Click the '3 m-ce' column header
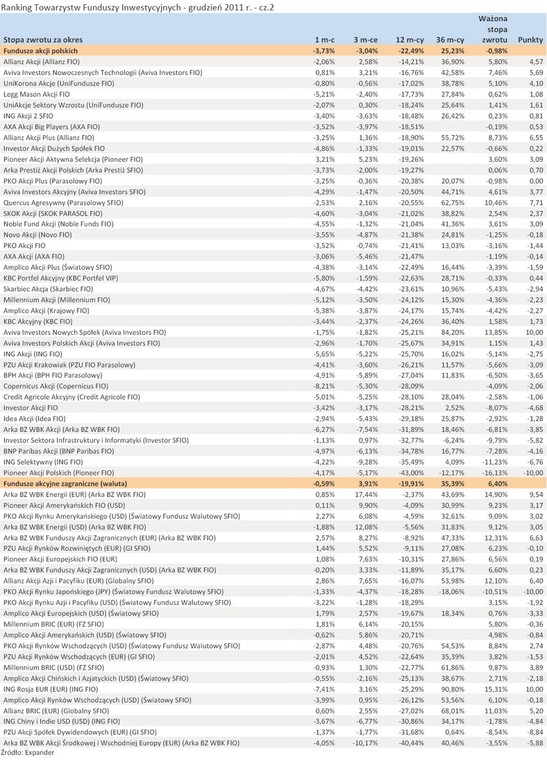The height and width of the screenshot is (760, 547). tap(365, 40)
